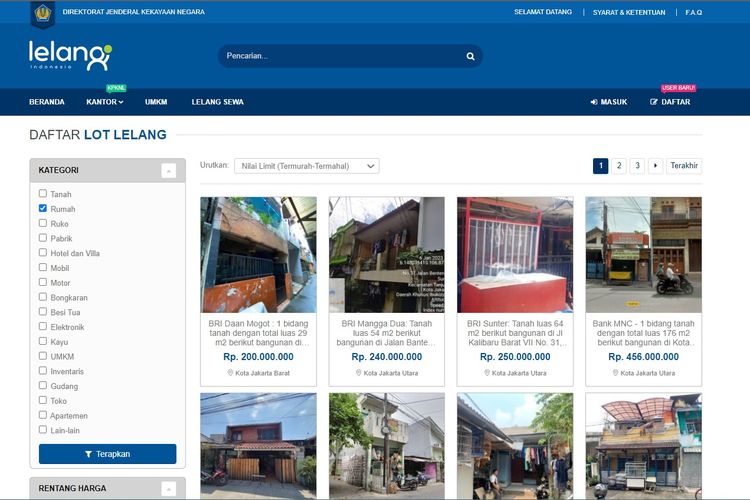Click DAFTAR to register
This screenshot has height=500, width=750.
point(670,102)
